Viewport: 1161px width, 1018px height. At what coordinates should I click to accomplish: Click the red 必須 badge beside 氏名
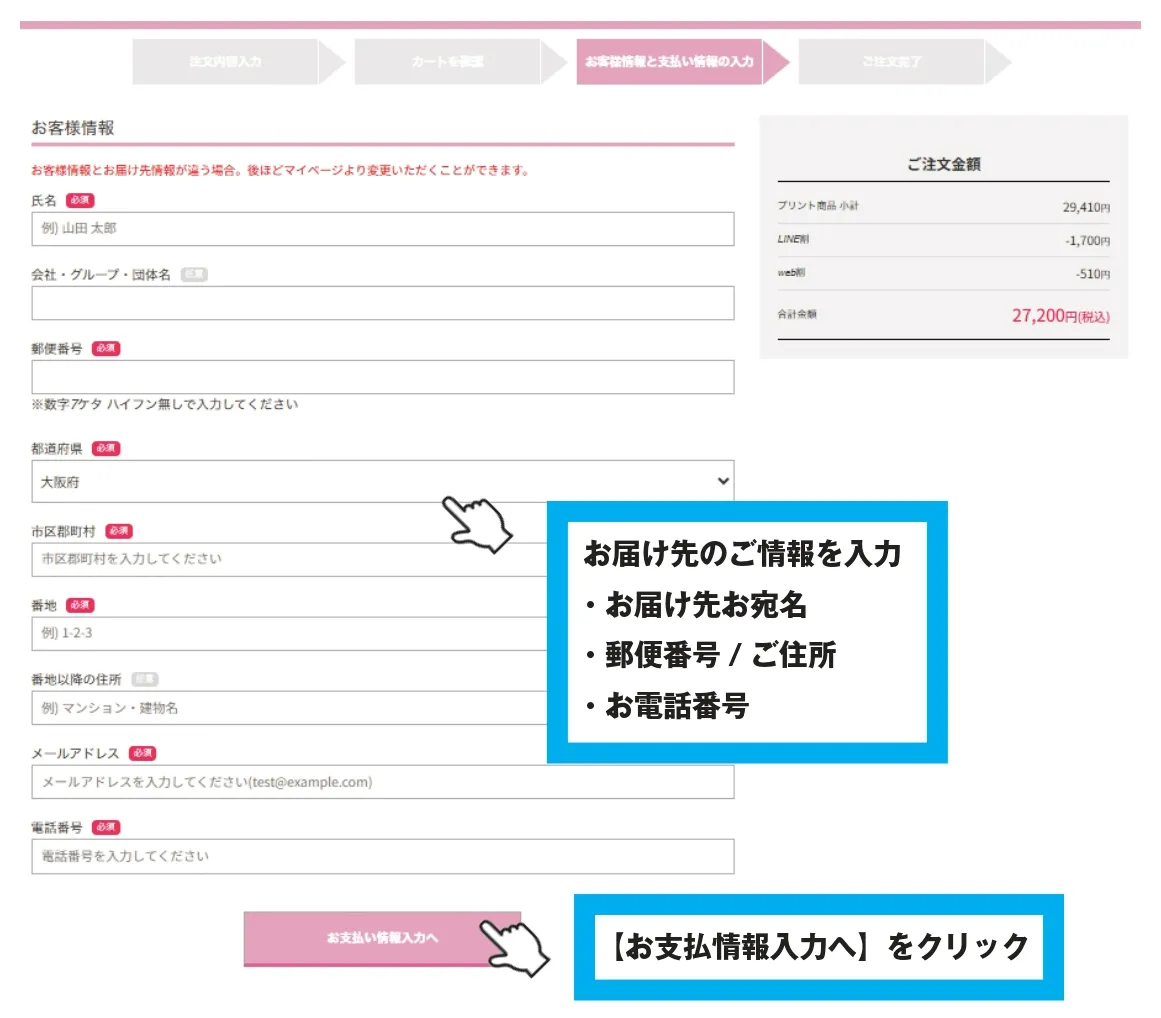pyautogui.click(x=80, y=201)
